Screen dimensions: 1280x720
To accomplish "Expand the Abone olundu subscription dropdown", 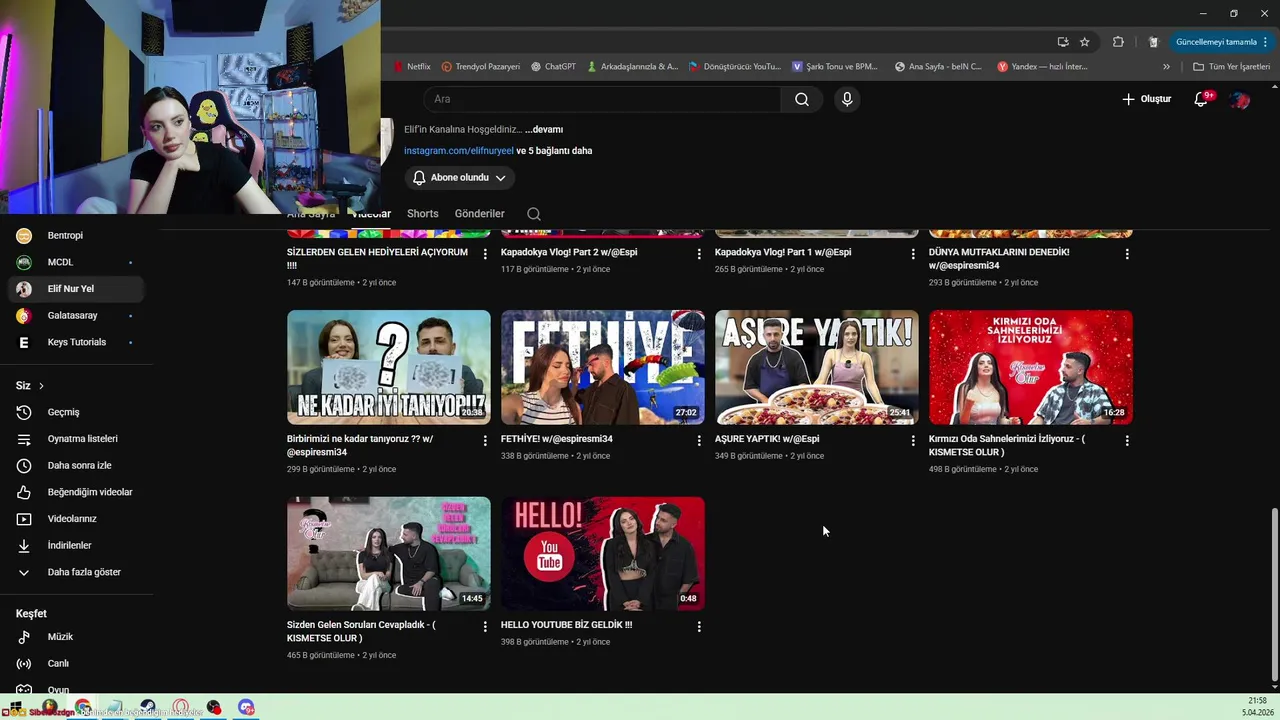I will 460,178.
